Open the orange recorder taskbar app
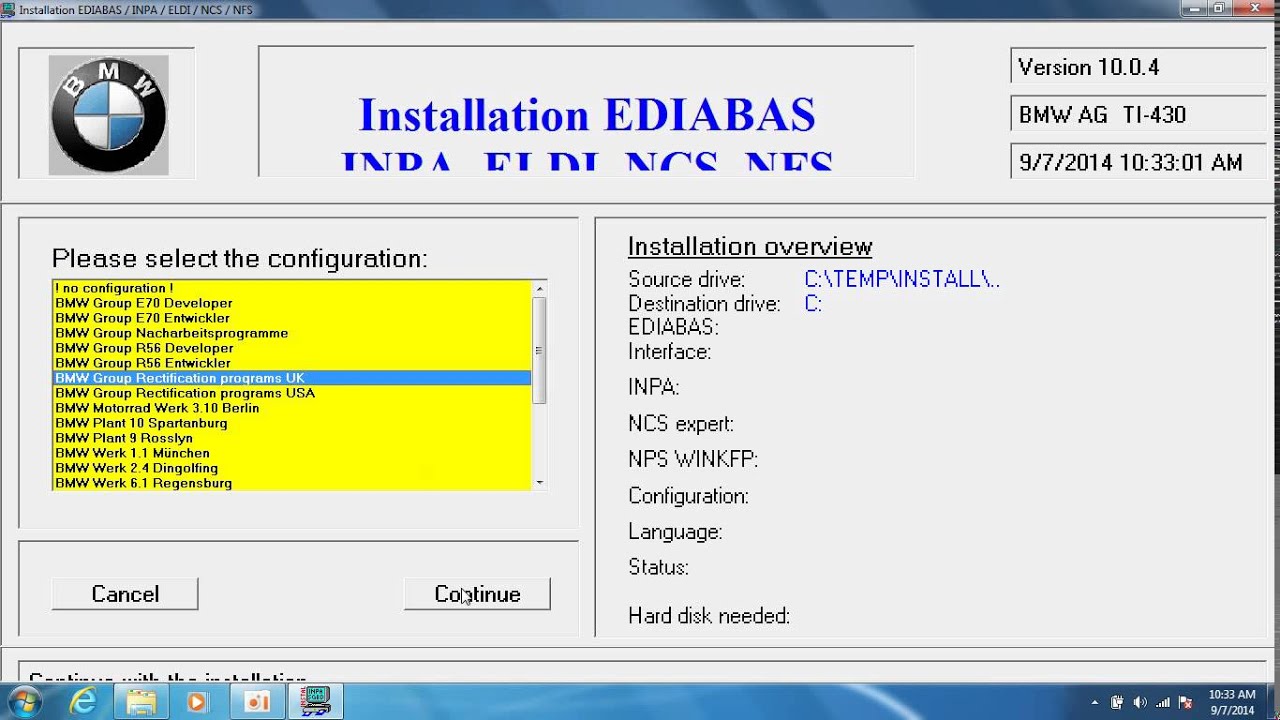The image size is (1280, 720). 257,702
